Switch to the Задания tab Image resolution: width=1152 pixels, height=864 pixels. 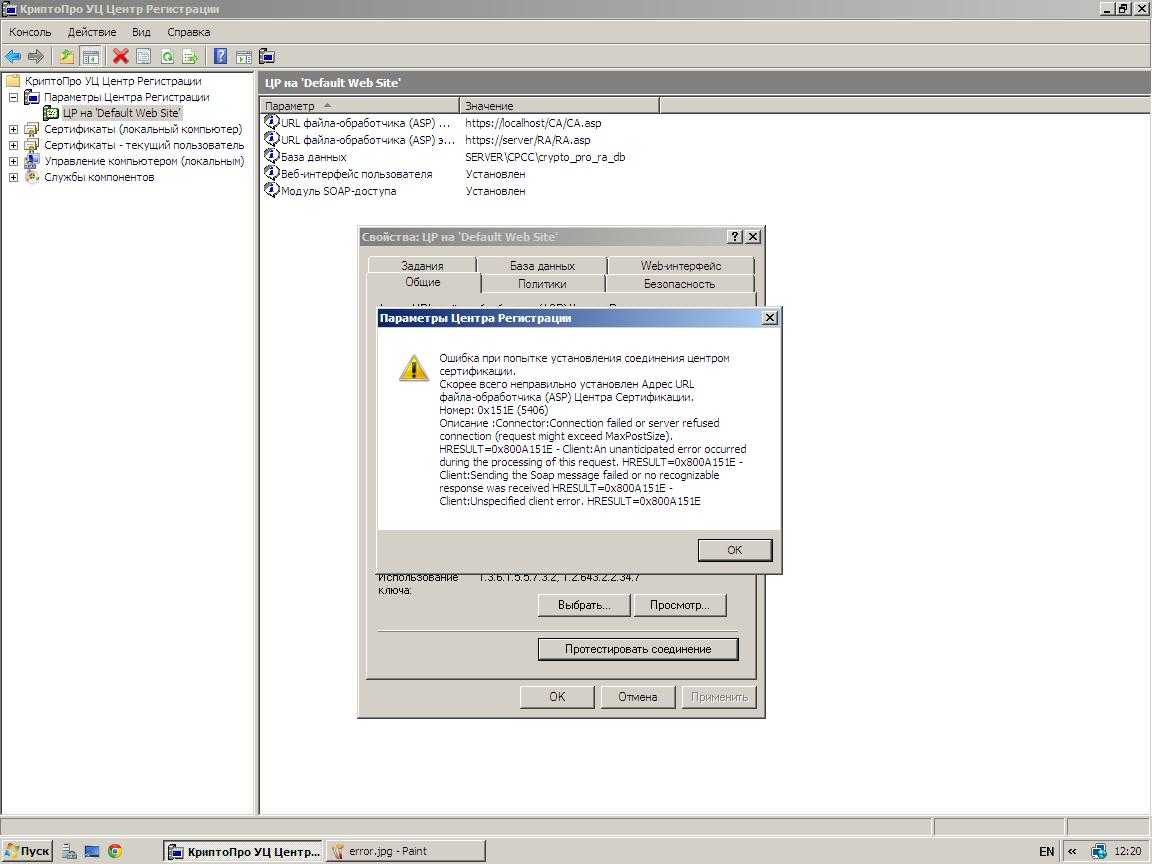(x=422, y=265)
